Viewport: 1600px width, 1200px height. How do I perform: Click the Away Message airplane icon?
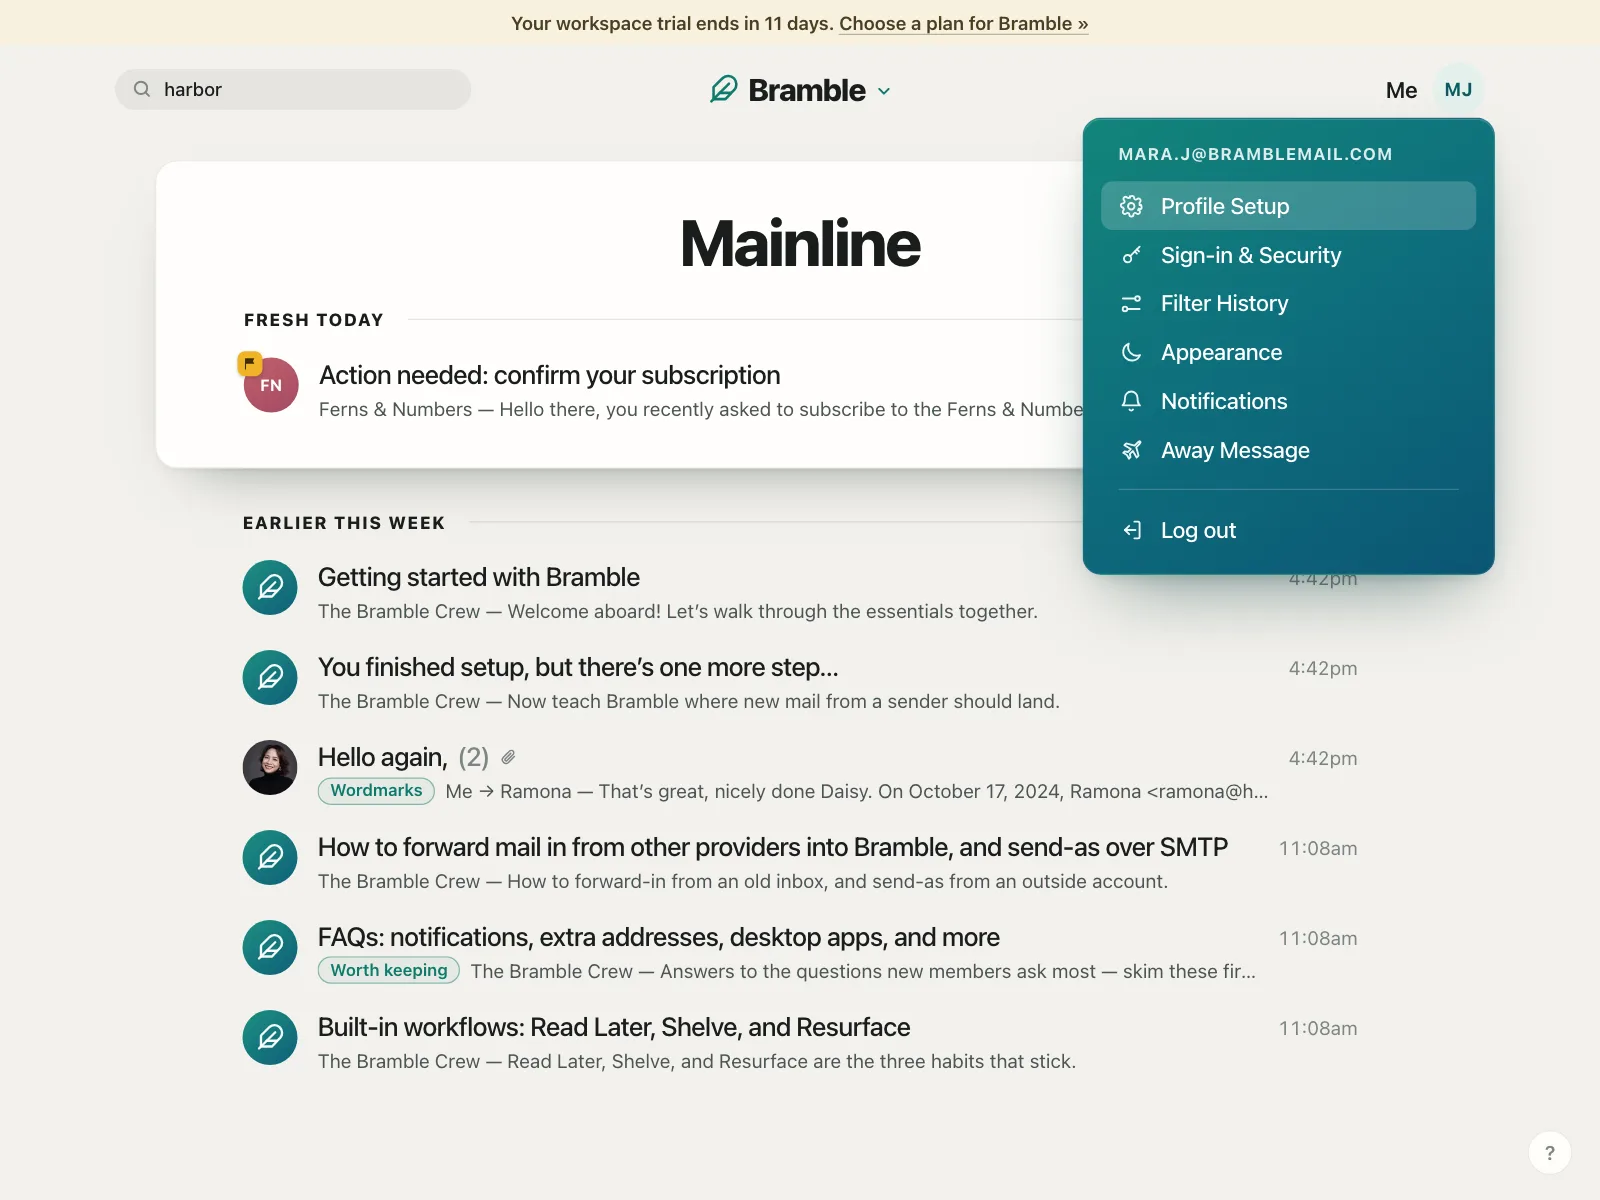[1131, 450]
